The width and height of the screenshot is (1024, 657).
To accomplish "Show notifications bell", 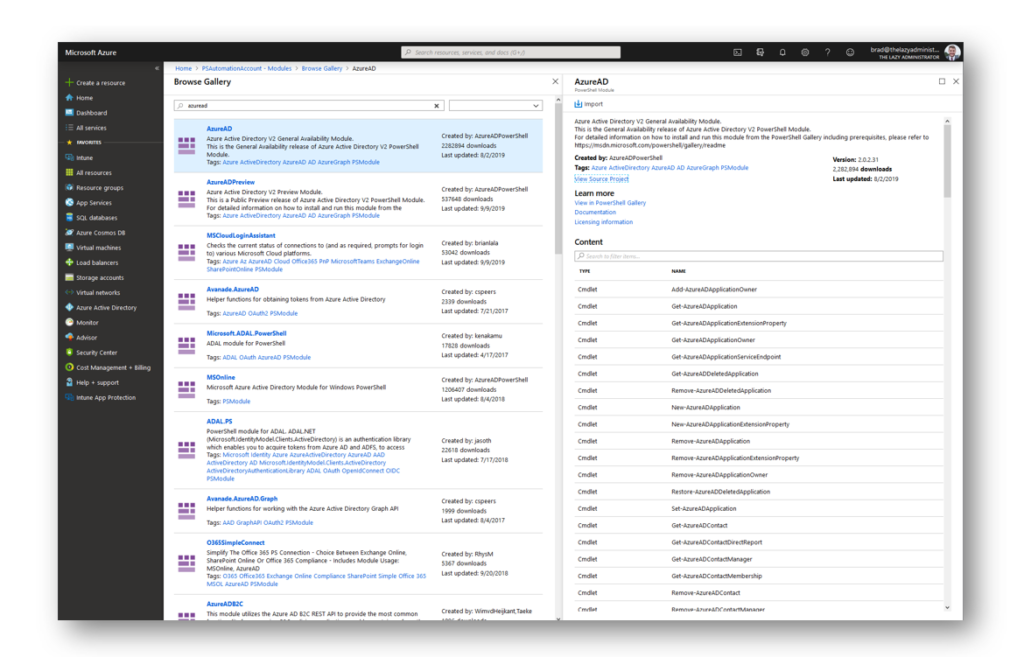I will (782, 52).
